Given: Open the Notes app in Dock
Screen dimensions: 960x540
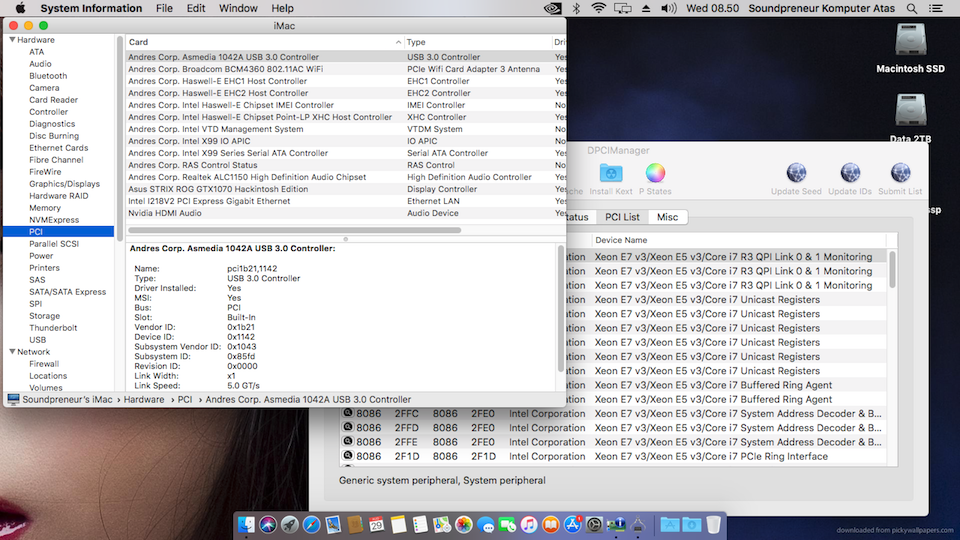Looking at the screenshot, I should click(399, 525).
